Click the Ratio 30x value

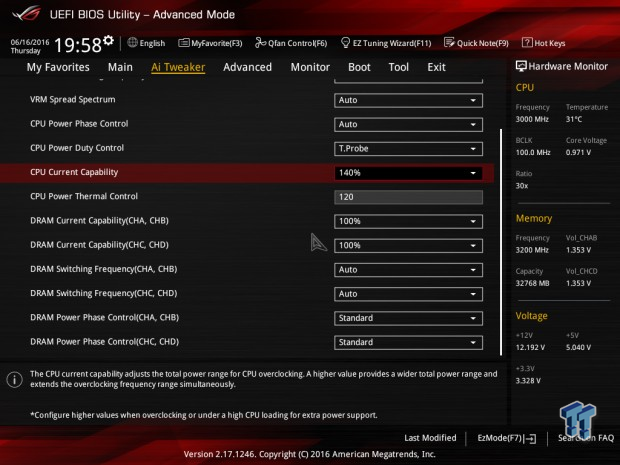[x=522, y=185]
